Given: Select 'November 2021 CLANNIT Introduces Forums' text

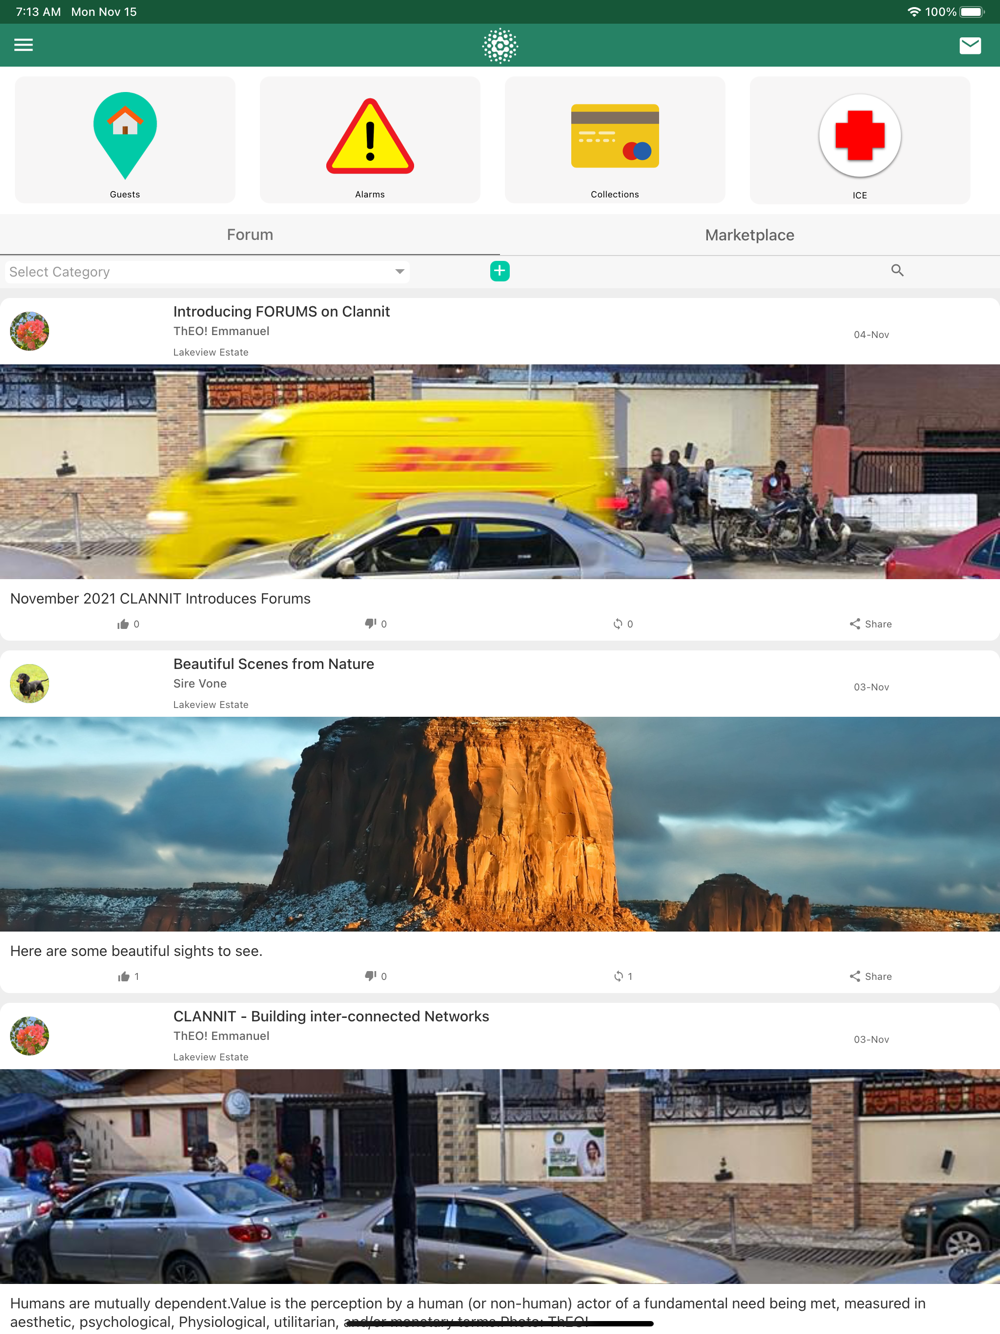Looking at the screenshot, I should click(160, 599).
